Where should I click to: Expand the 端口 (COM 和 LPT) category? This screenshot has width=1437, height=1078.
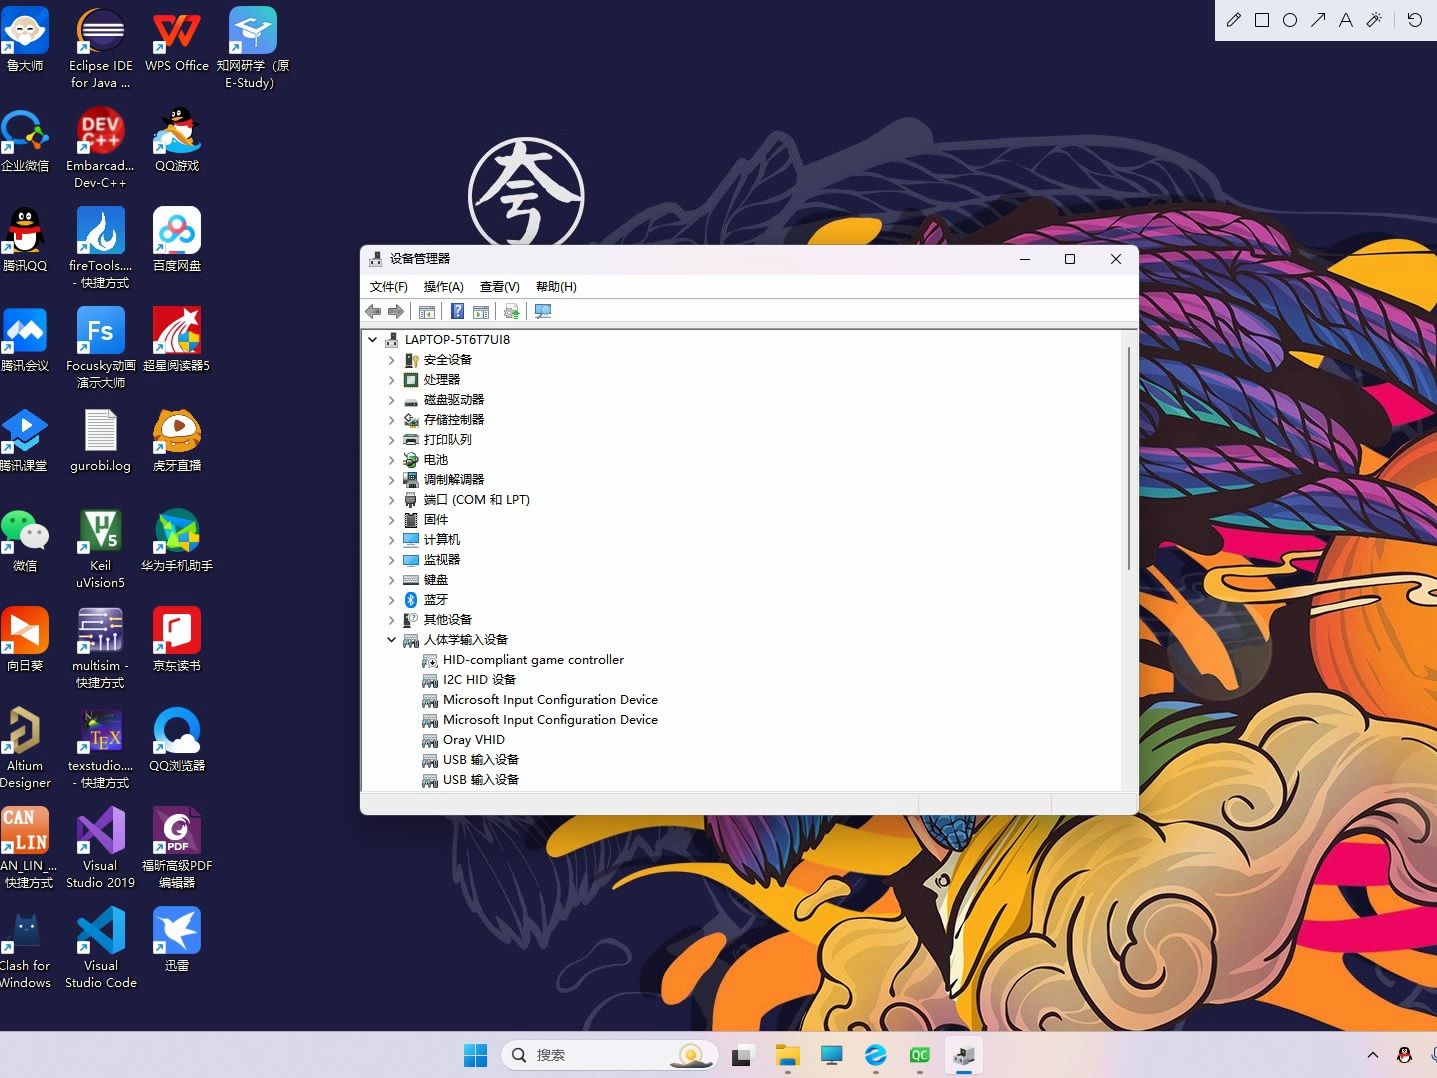(391, 500)
